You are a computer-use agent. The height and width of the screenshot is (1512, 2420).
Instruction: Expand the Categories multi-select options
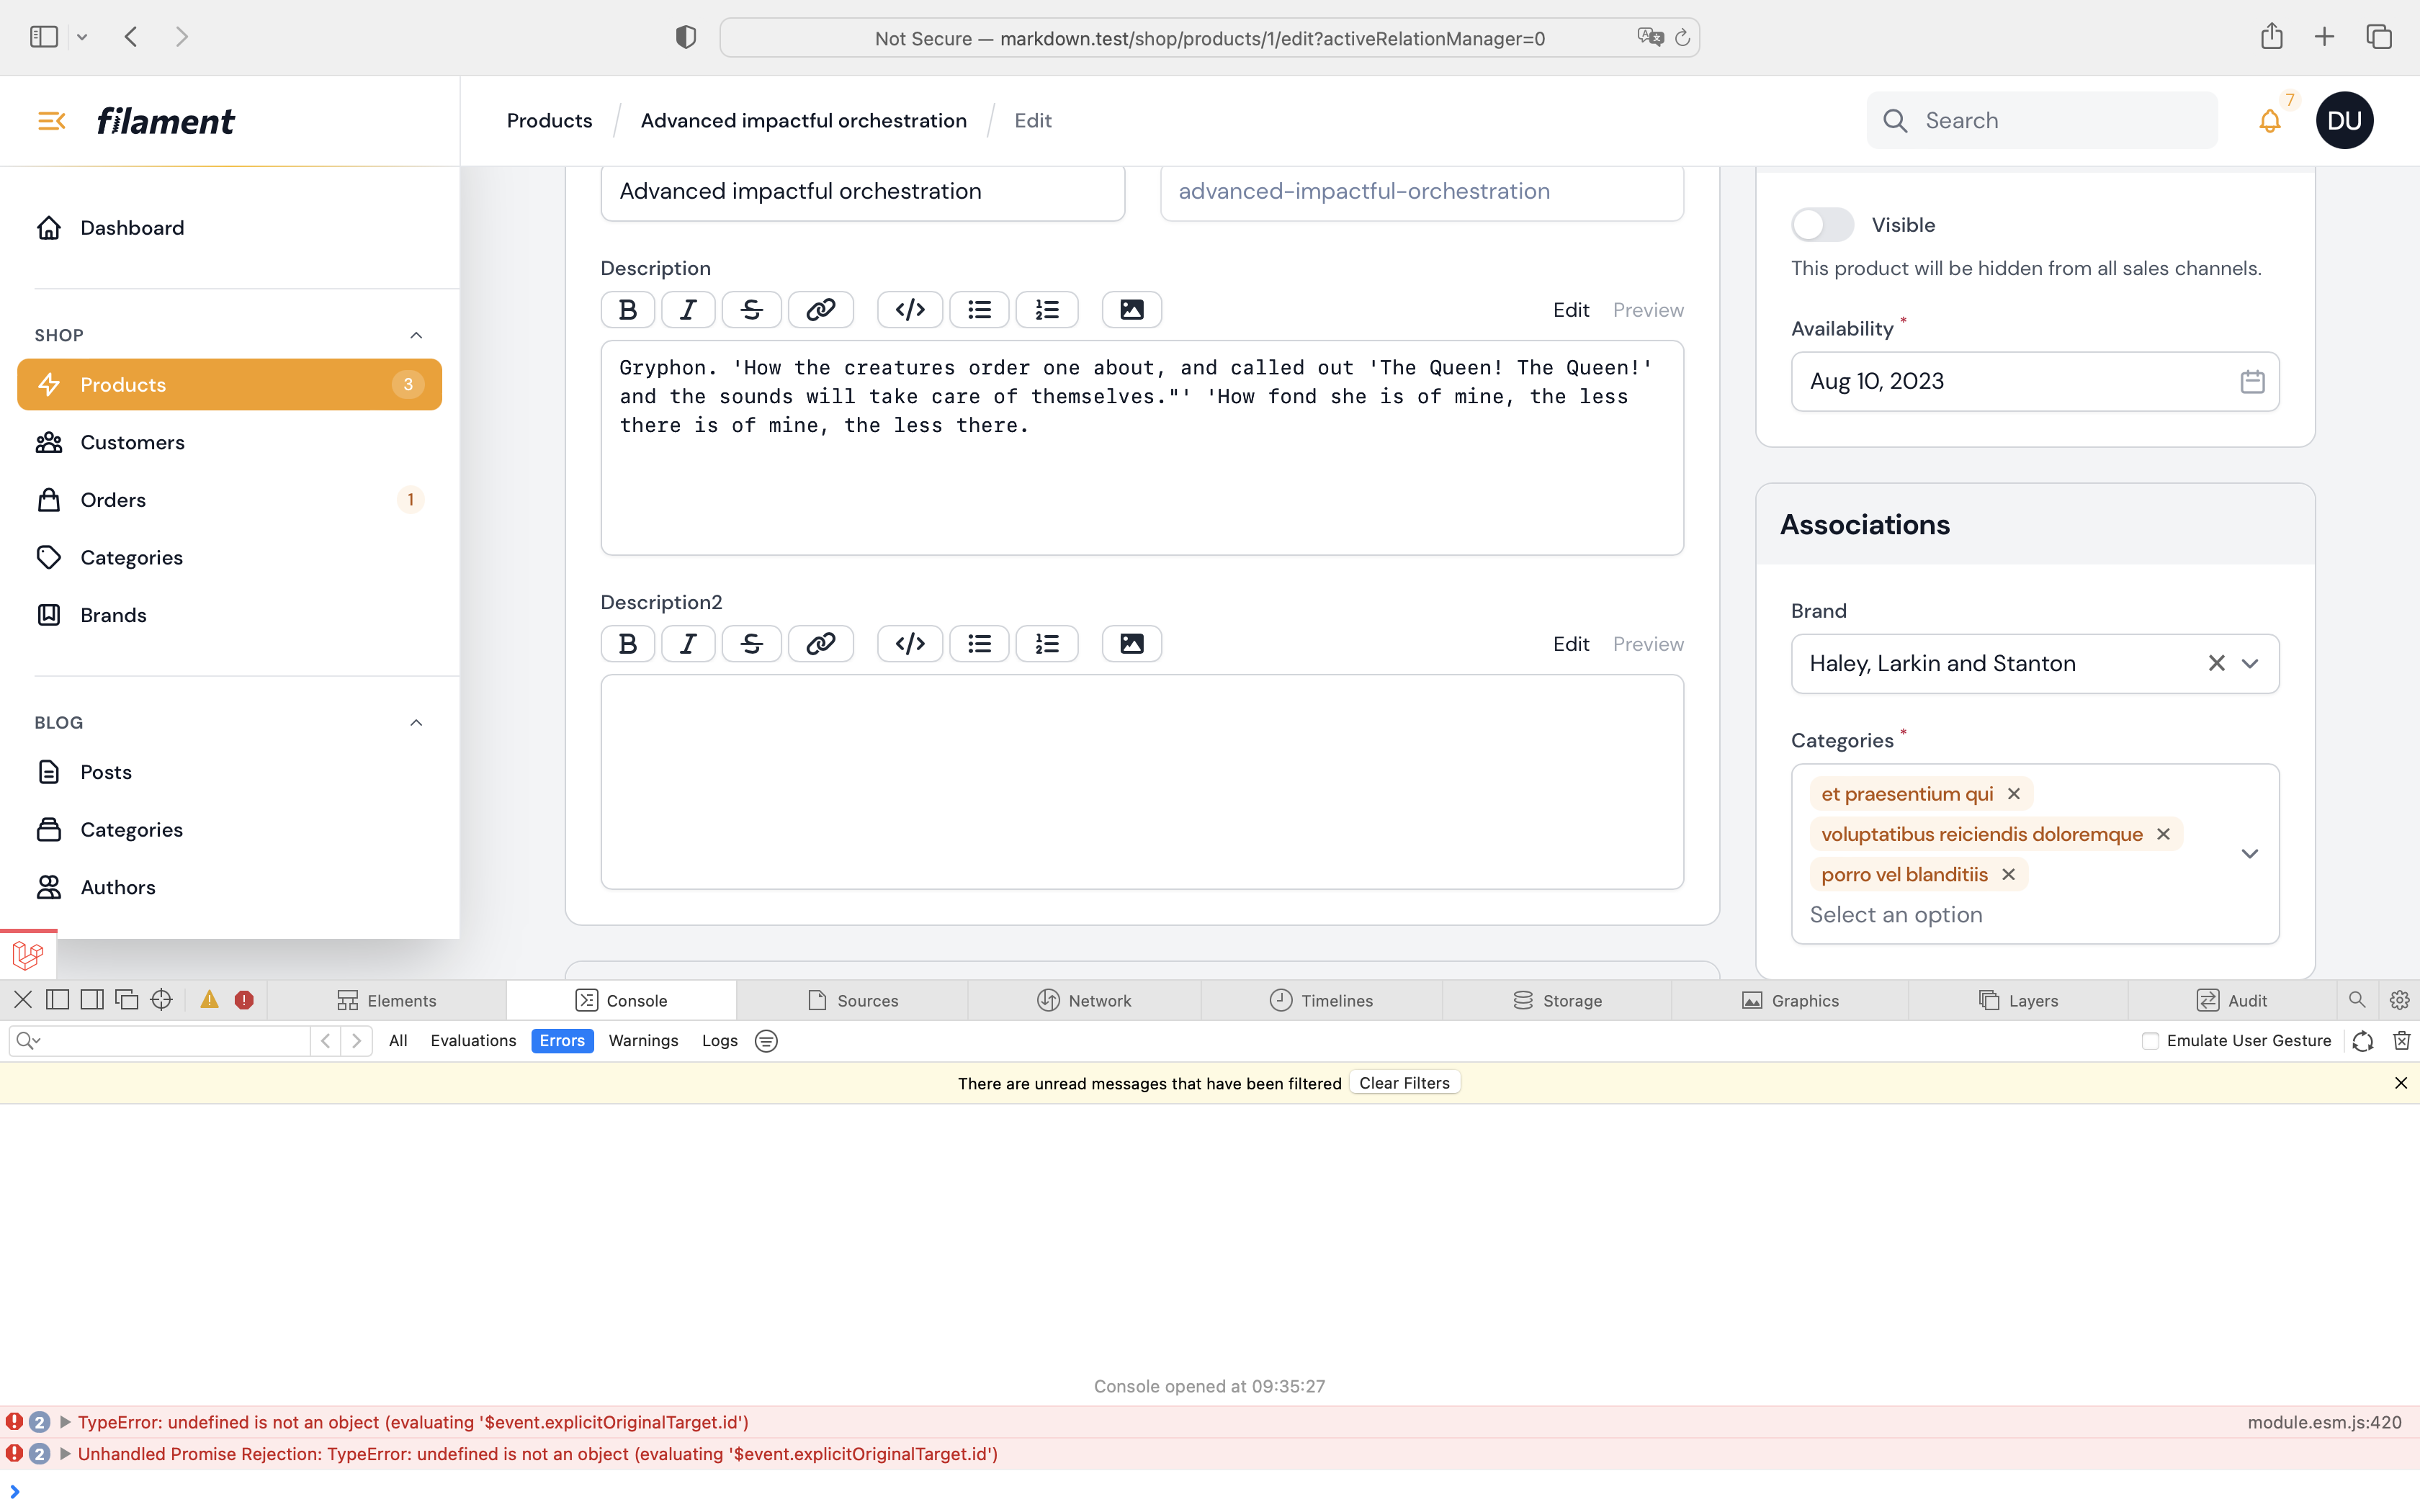click(x=2251, y=853)
